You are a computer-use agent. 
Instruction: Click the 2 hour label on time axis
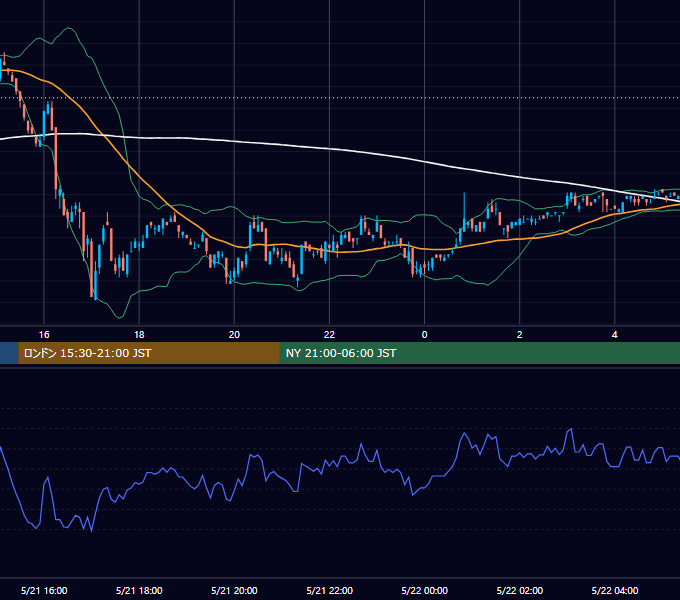[x=520, y=335]
